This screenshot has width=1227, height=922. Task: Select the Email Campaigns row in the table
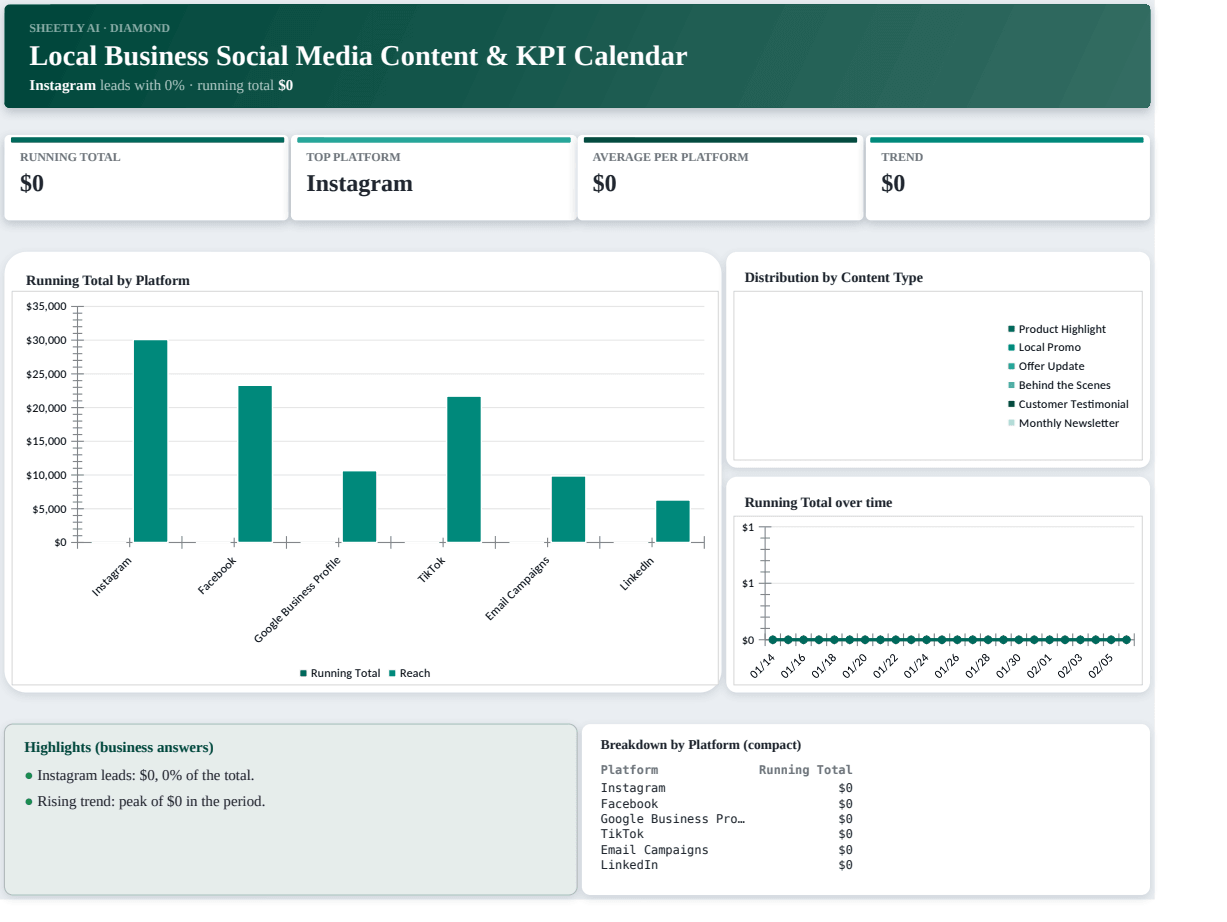[x=727, y=850]
